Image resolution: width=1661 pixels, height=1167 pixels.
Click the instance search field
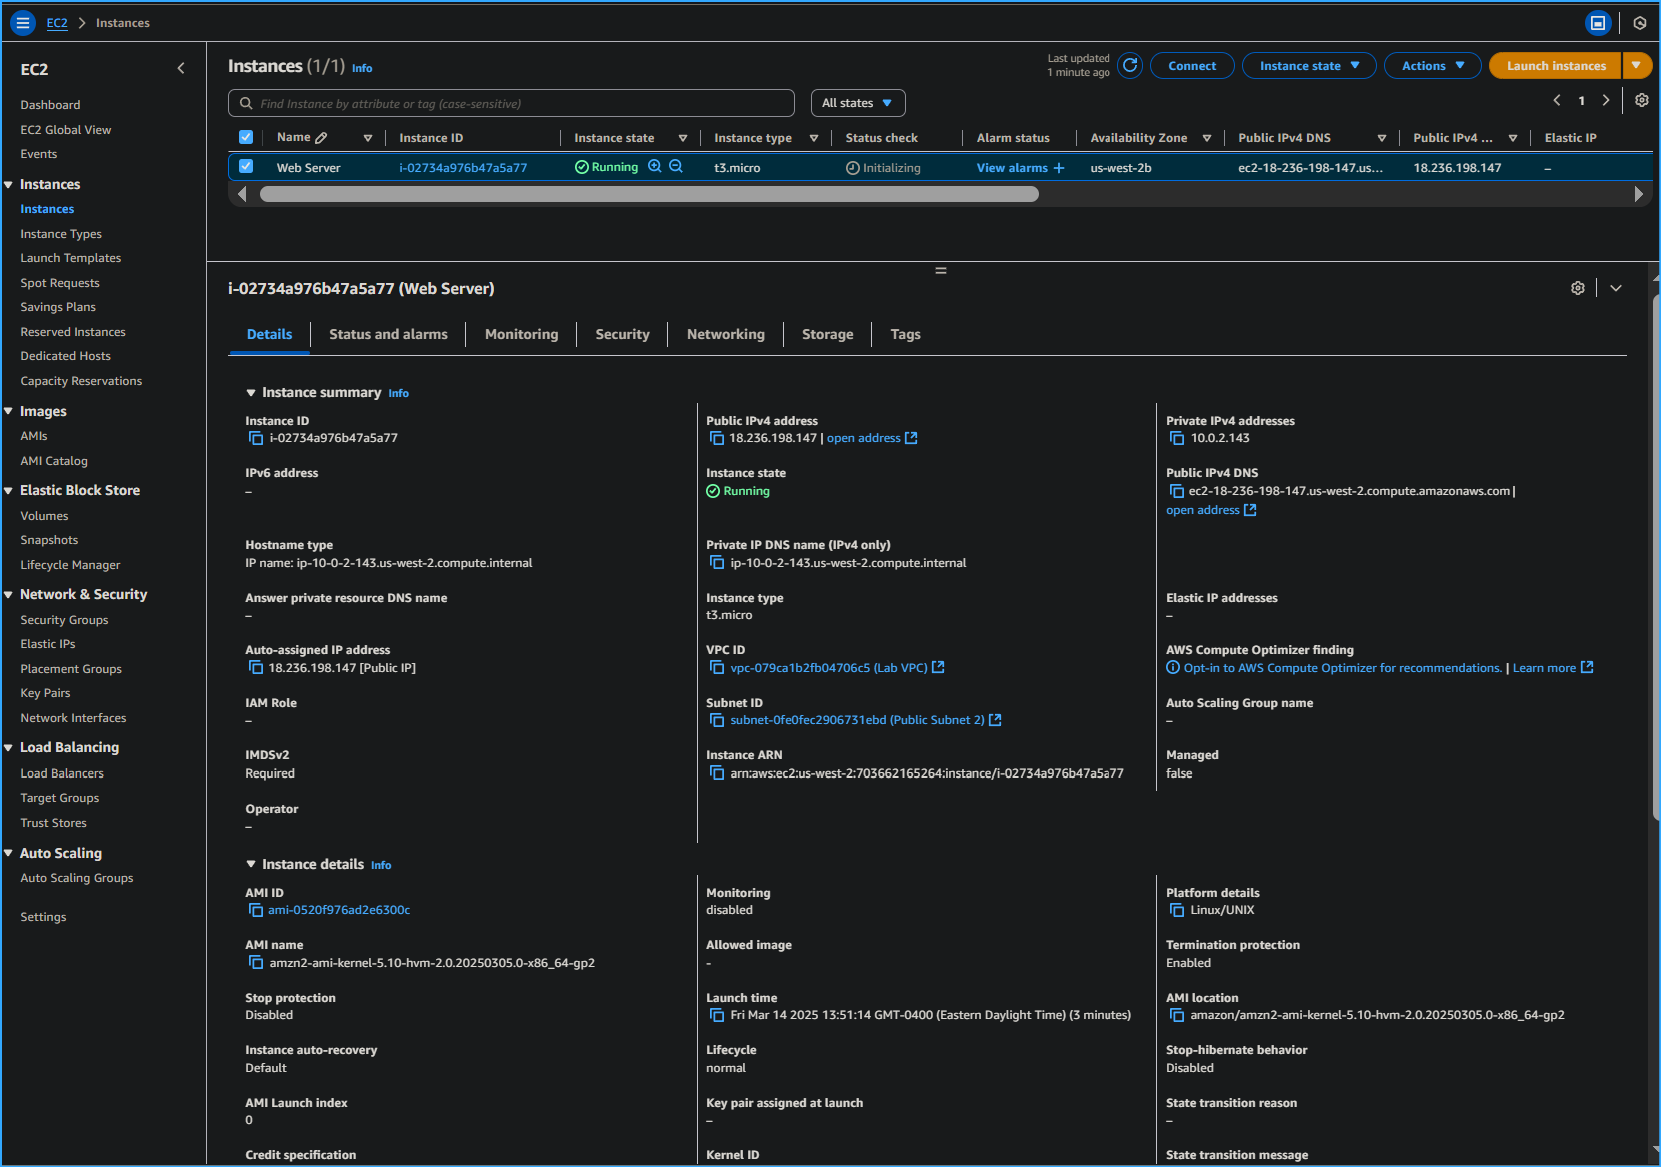click(511, 102)
